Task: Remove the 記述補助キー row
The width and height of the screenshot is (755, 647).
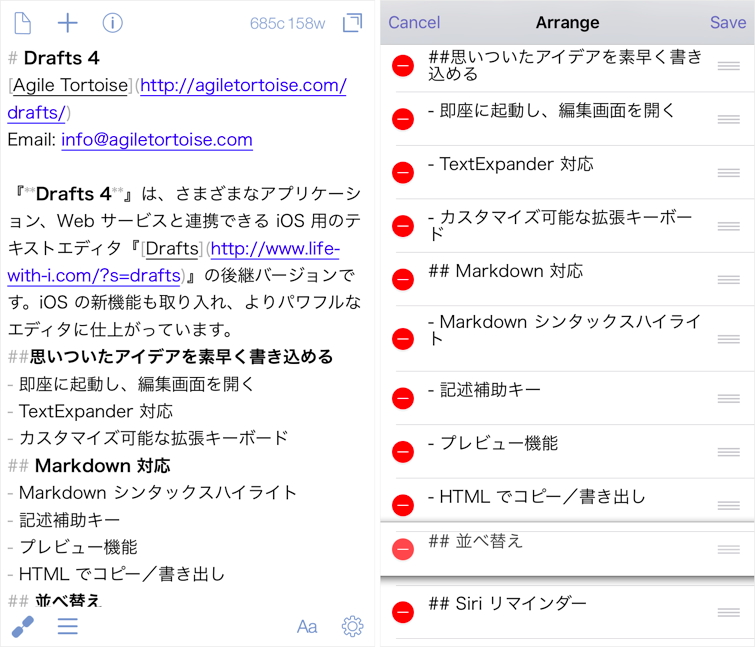Action: pyautogui.click(x=403, y=398)
